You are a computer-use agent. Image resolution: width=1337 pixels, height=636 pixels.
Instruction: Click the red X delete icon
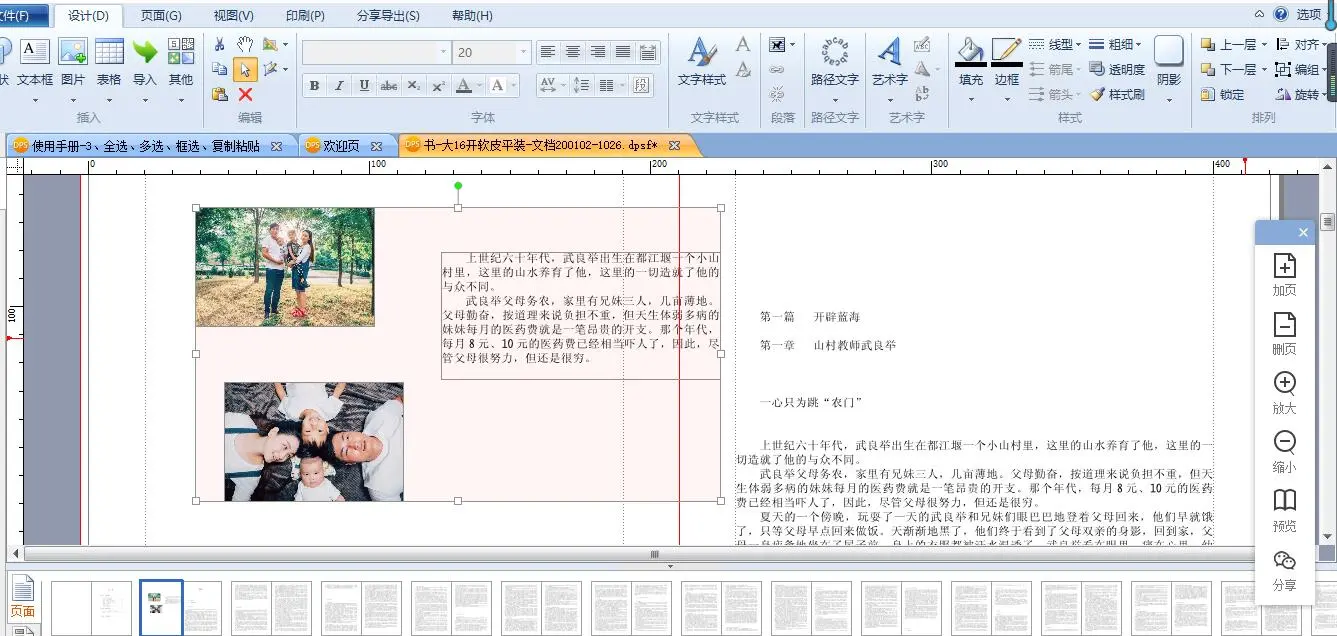[245, 94]
